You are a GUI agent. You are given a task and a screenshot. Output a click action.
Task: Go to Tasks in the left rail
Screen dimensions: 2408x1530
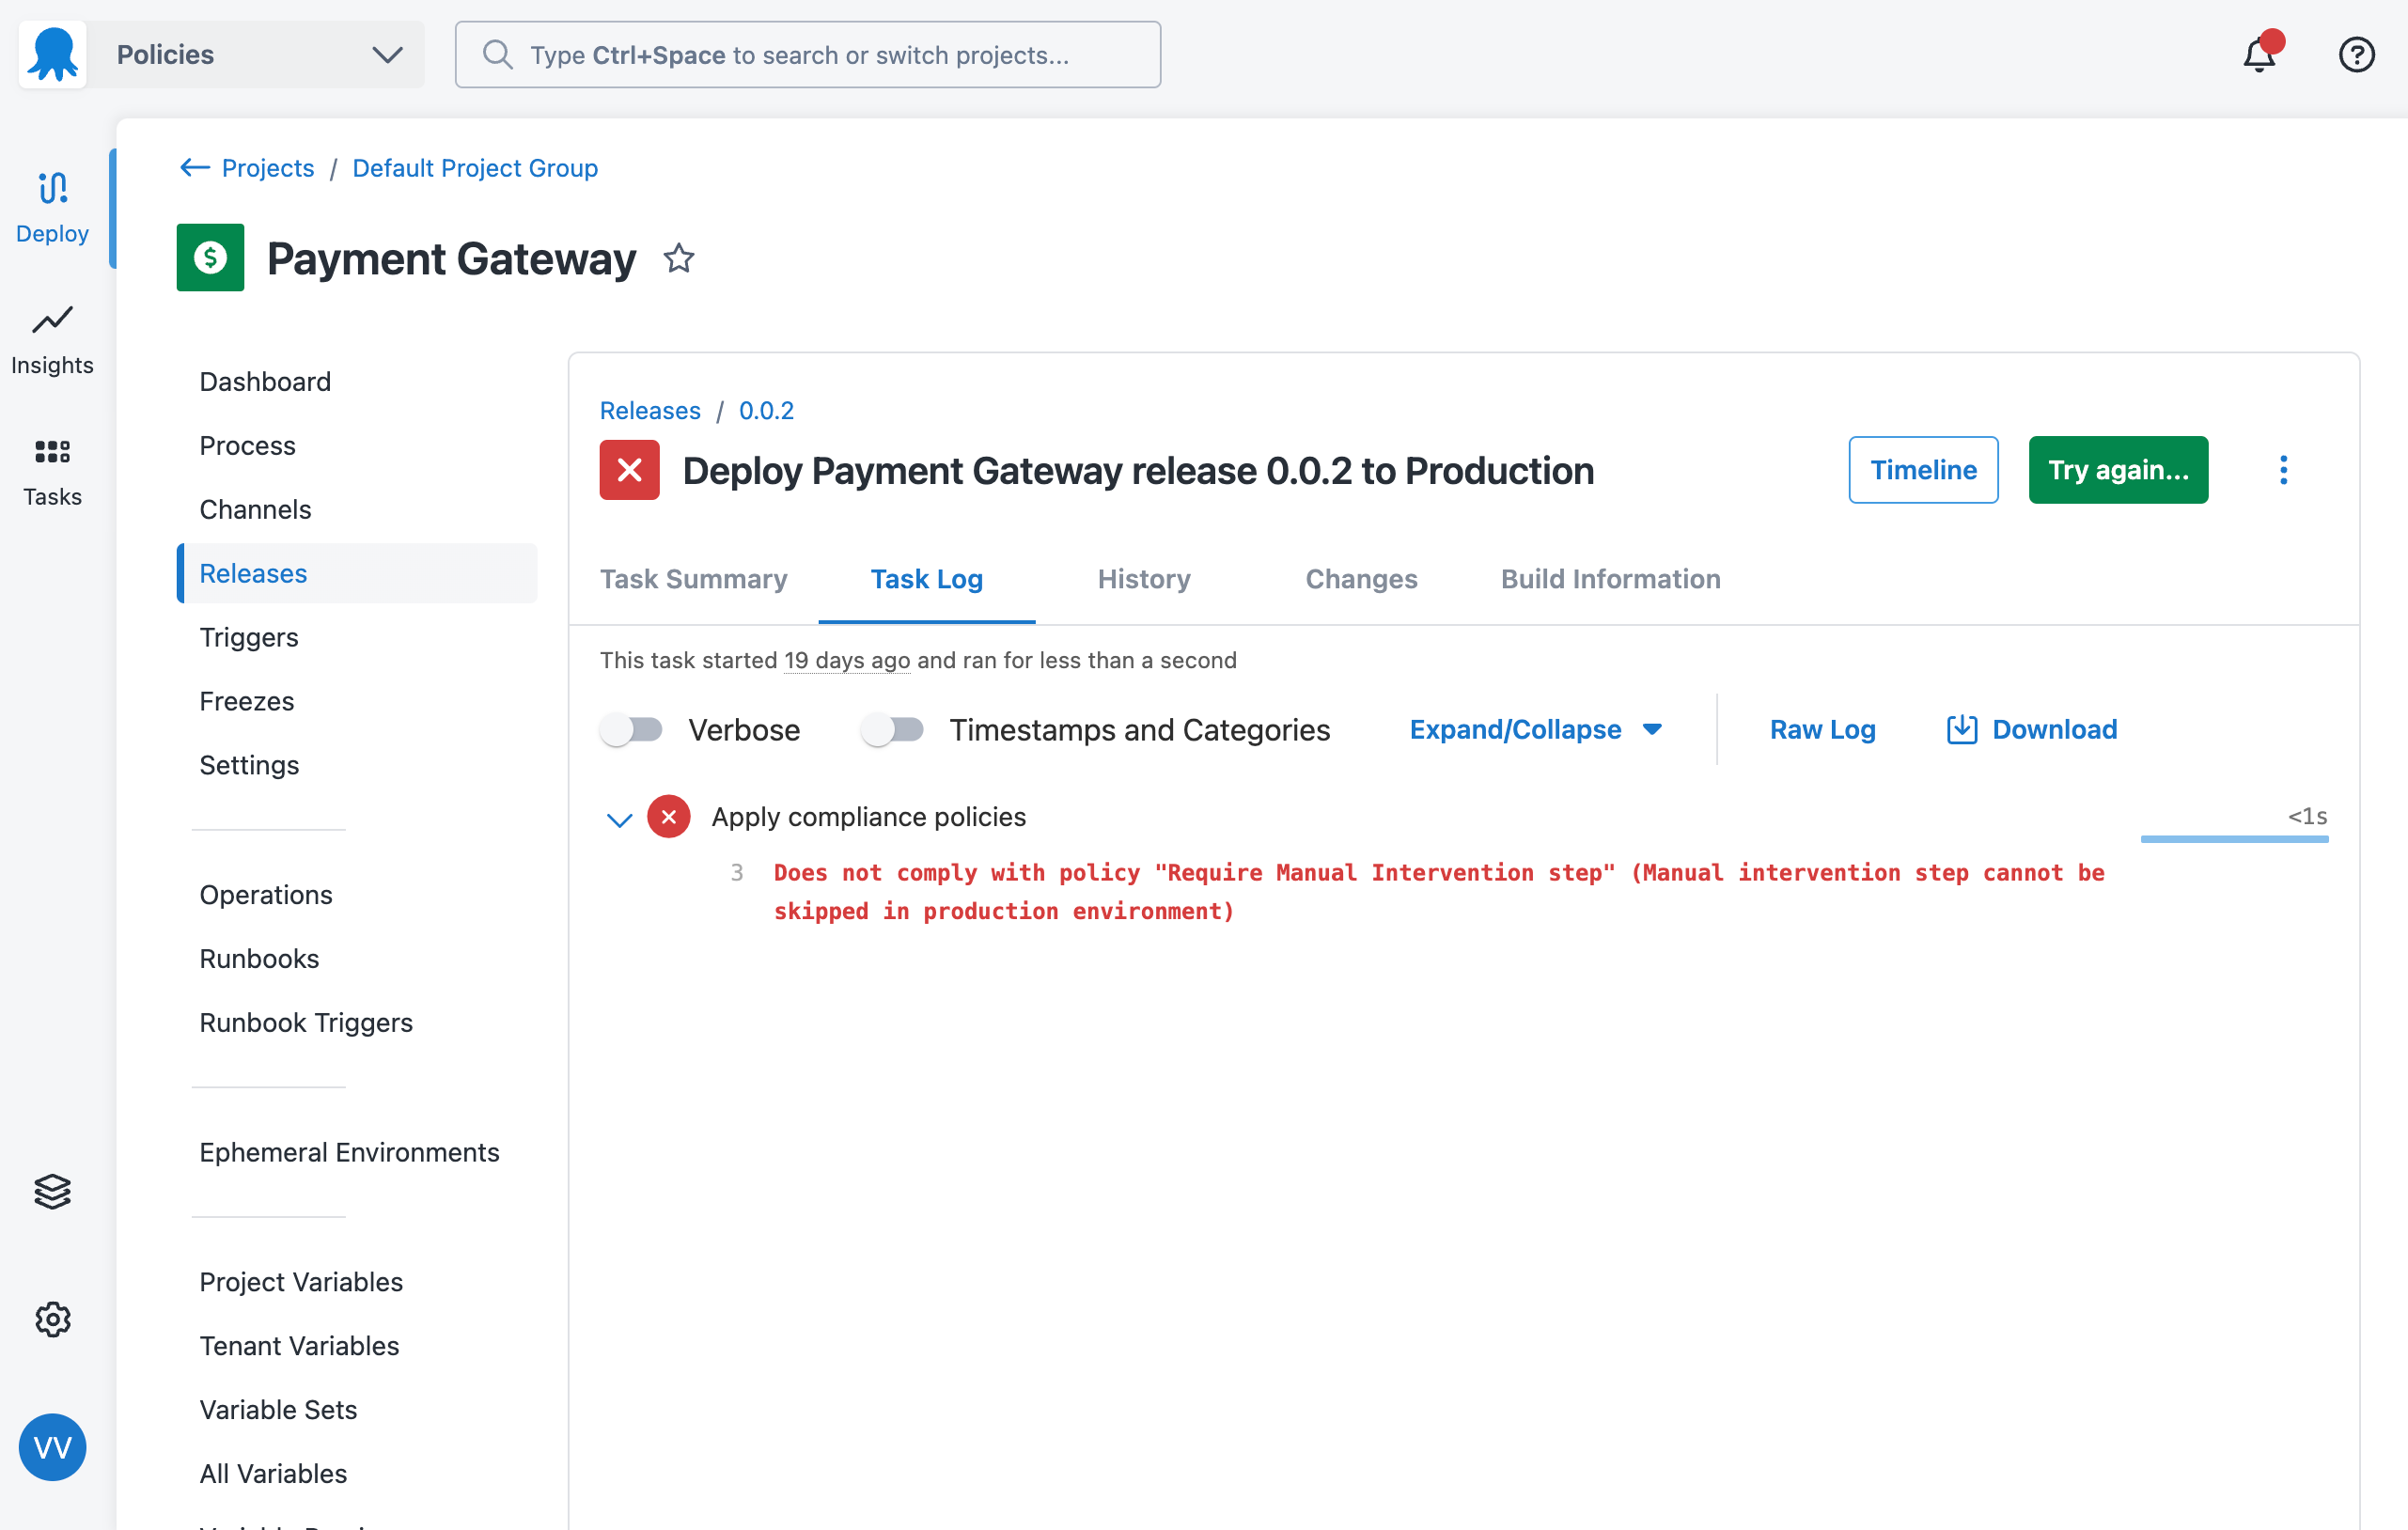click(x=52, y=471)
